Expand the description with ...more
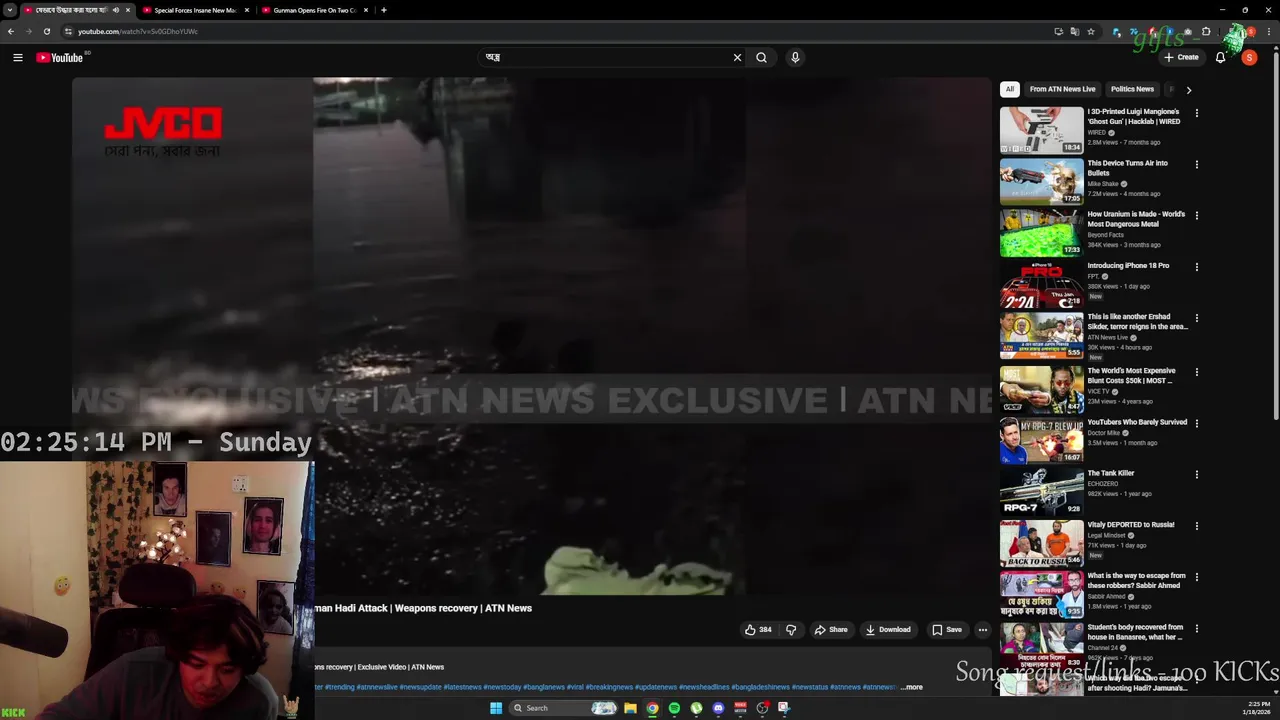The image size is (1280, 720). coord(912,687)
